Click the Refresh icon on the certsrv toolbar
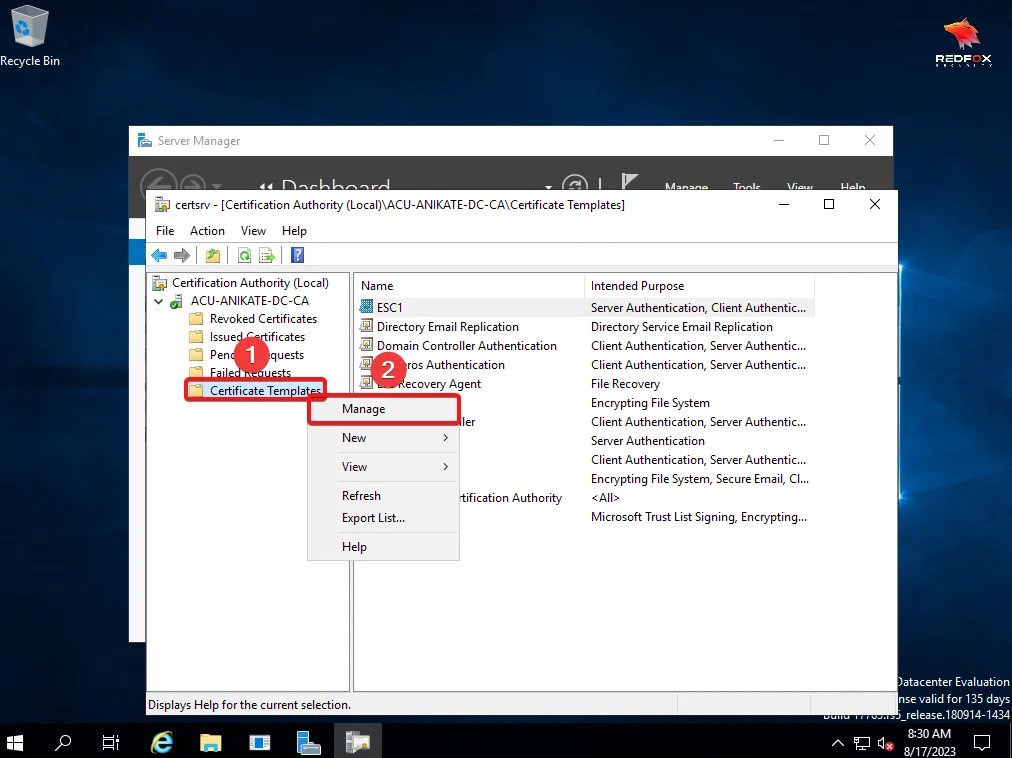Screen dimensions: 1012x758 click(244, 255)
